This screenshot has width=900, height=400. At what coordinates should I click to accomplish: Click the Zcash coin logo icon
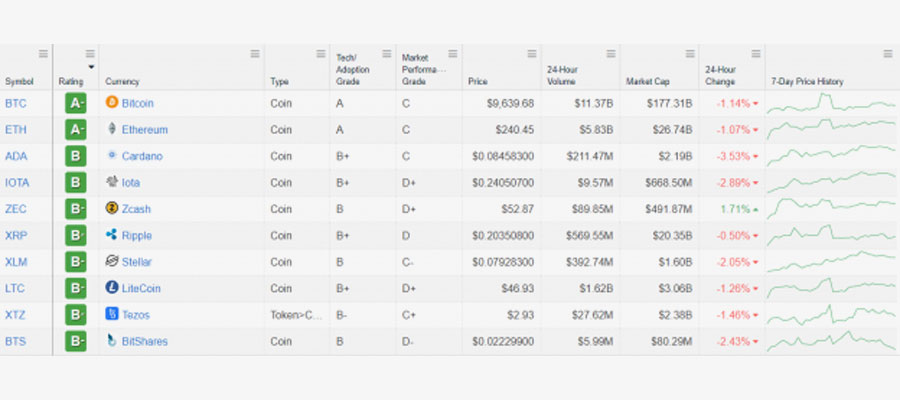click(112, 209)
